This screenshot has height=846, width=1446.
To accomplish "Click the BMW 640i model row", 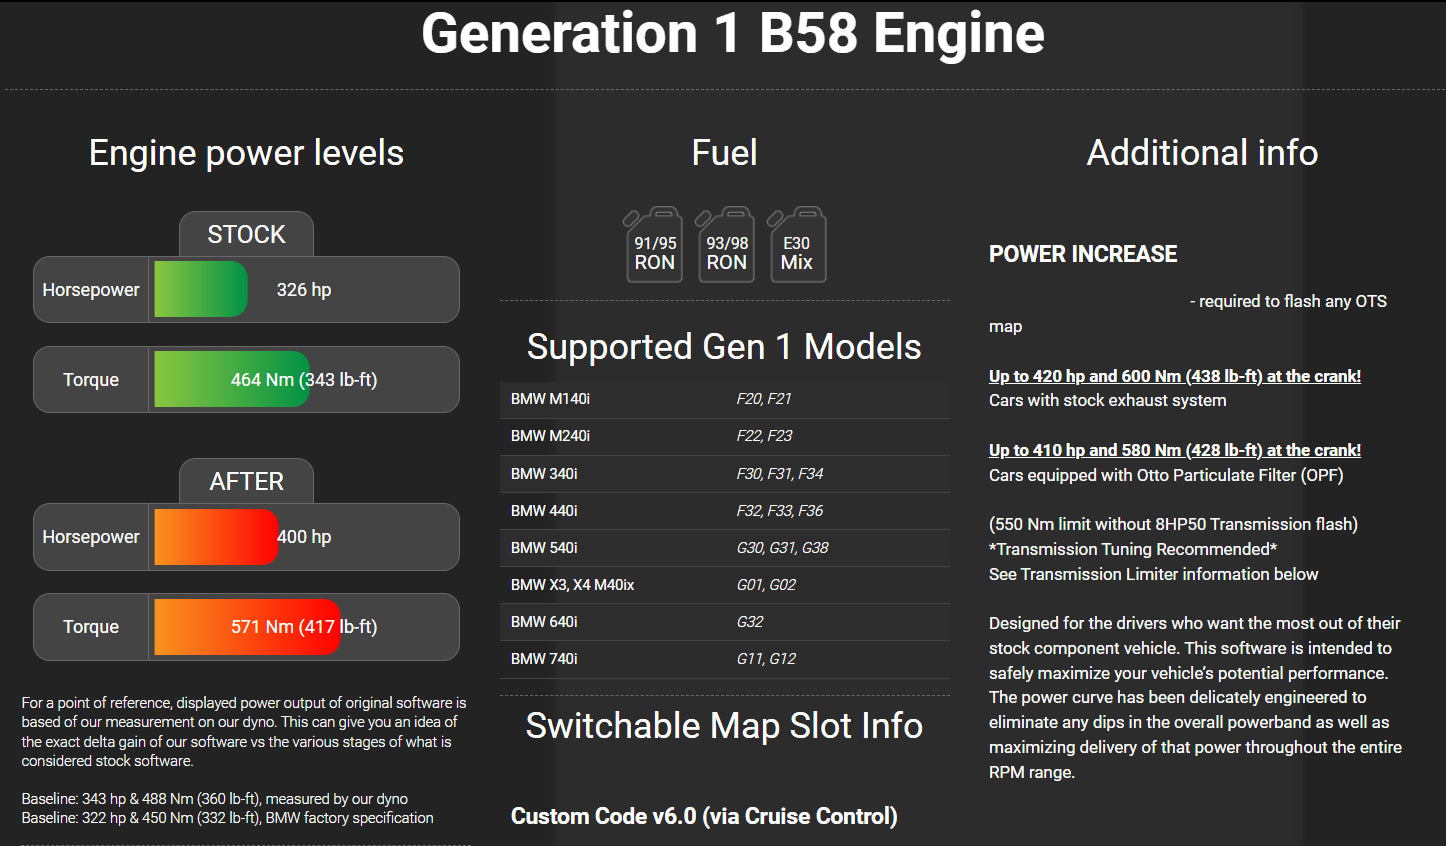I will coord(724,622).
